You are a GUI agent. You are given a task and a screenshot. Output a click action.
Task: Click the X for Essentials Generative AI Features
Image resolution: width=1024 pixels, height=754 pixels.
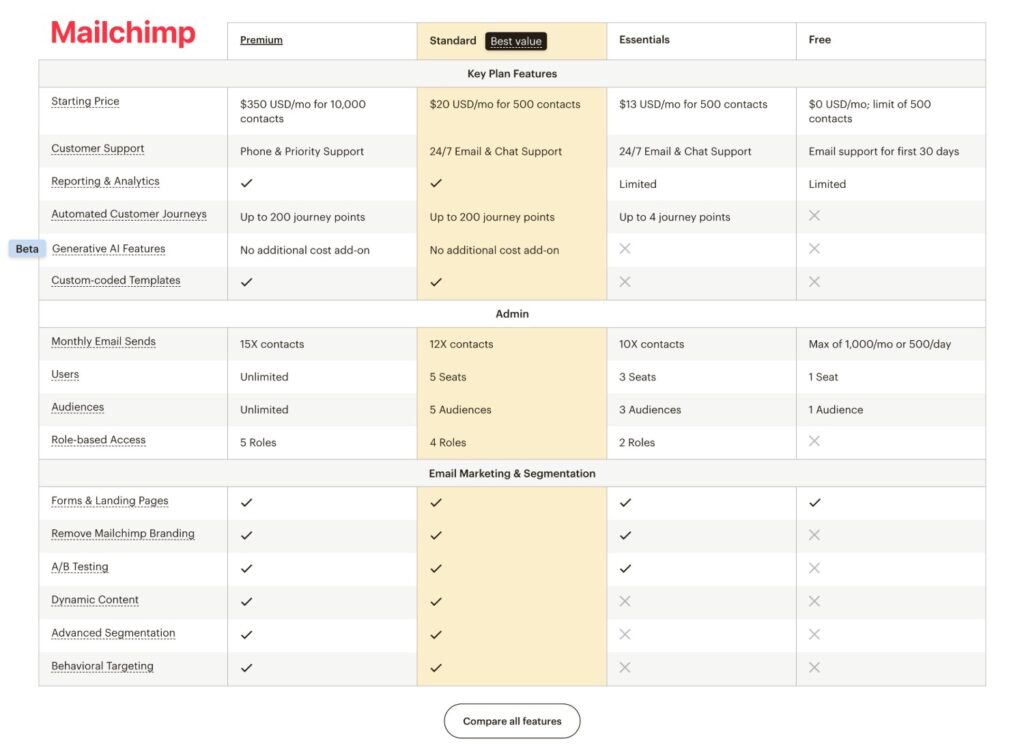pyautogui.click(x=624, y=249)
